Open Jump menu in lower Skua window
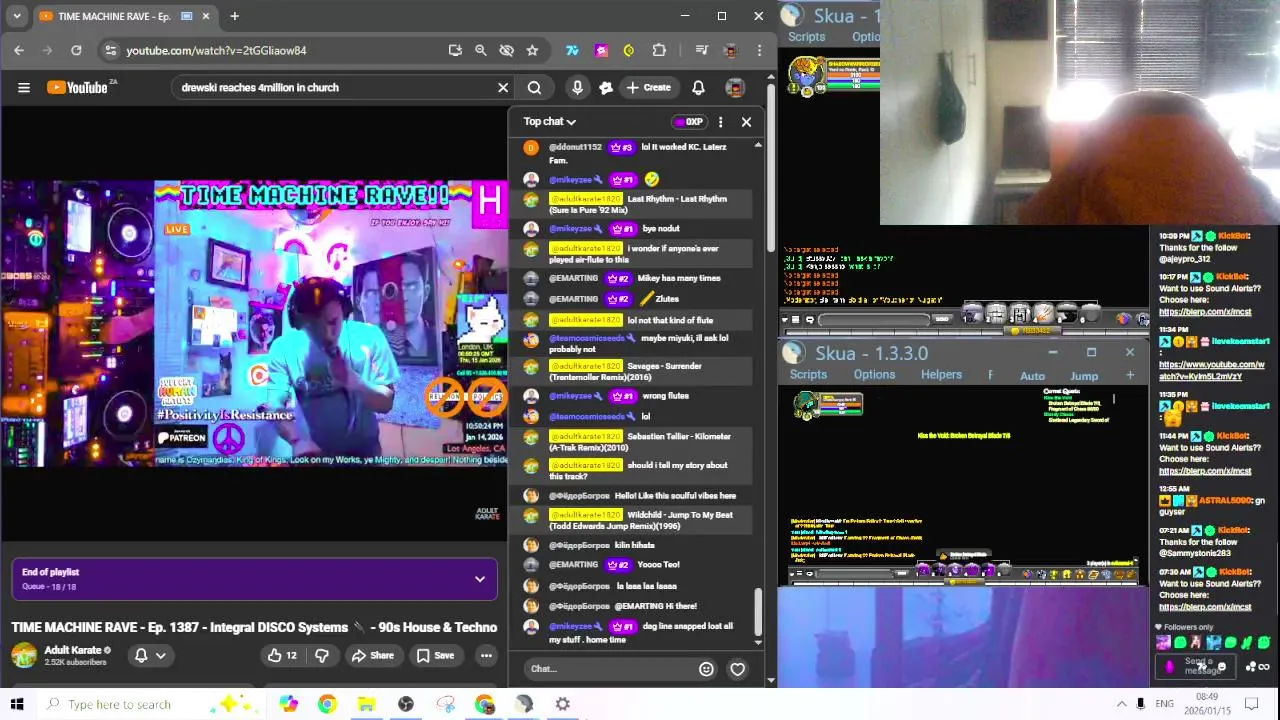1280x720 pixels. click(x=1084, y=376)
